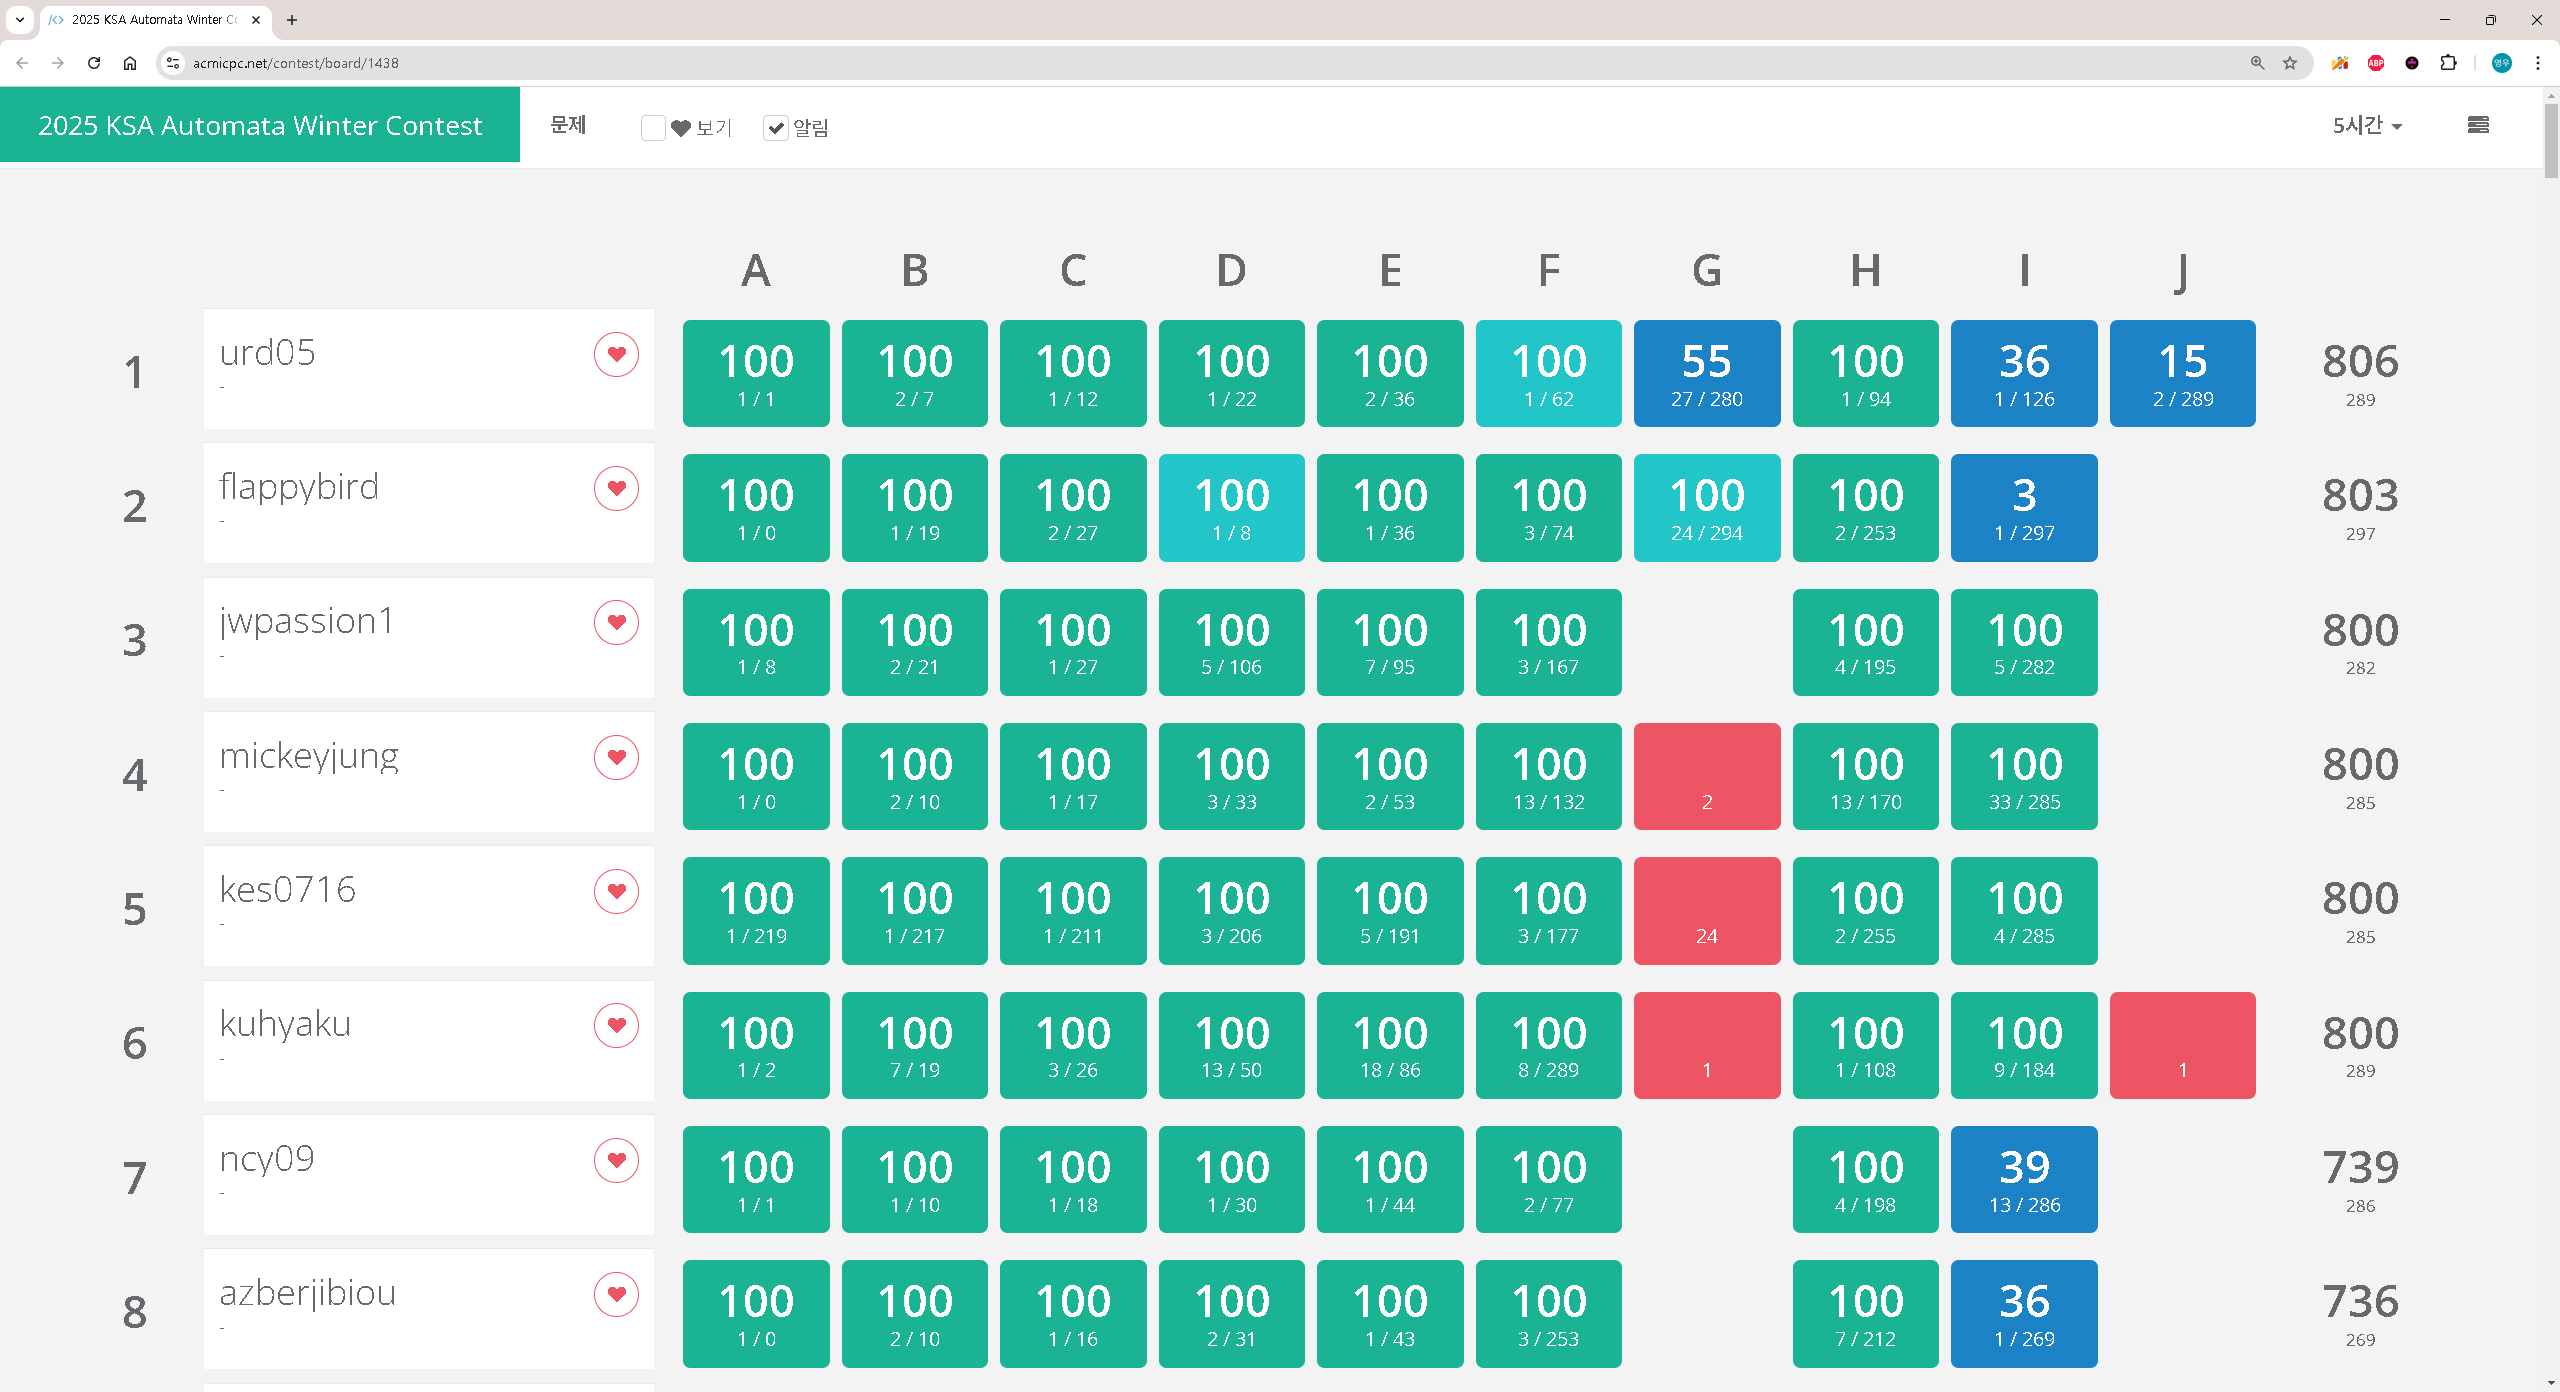Open the tab search dropdown arrow
Viewport: 2560px width, 1392px height.
[19, 19]
